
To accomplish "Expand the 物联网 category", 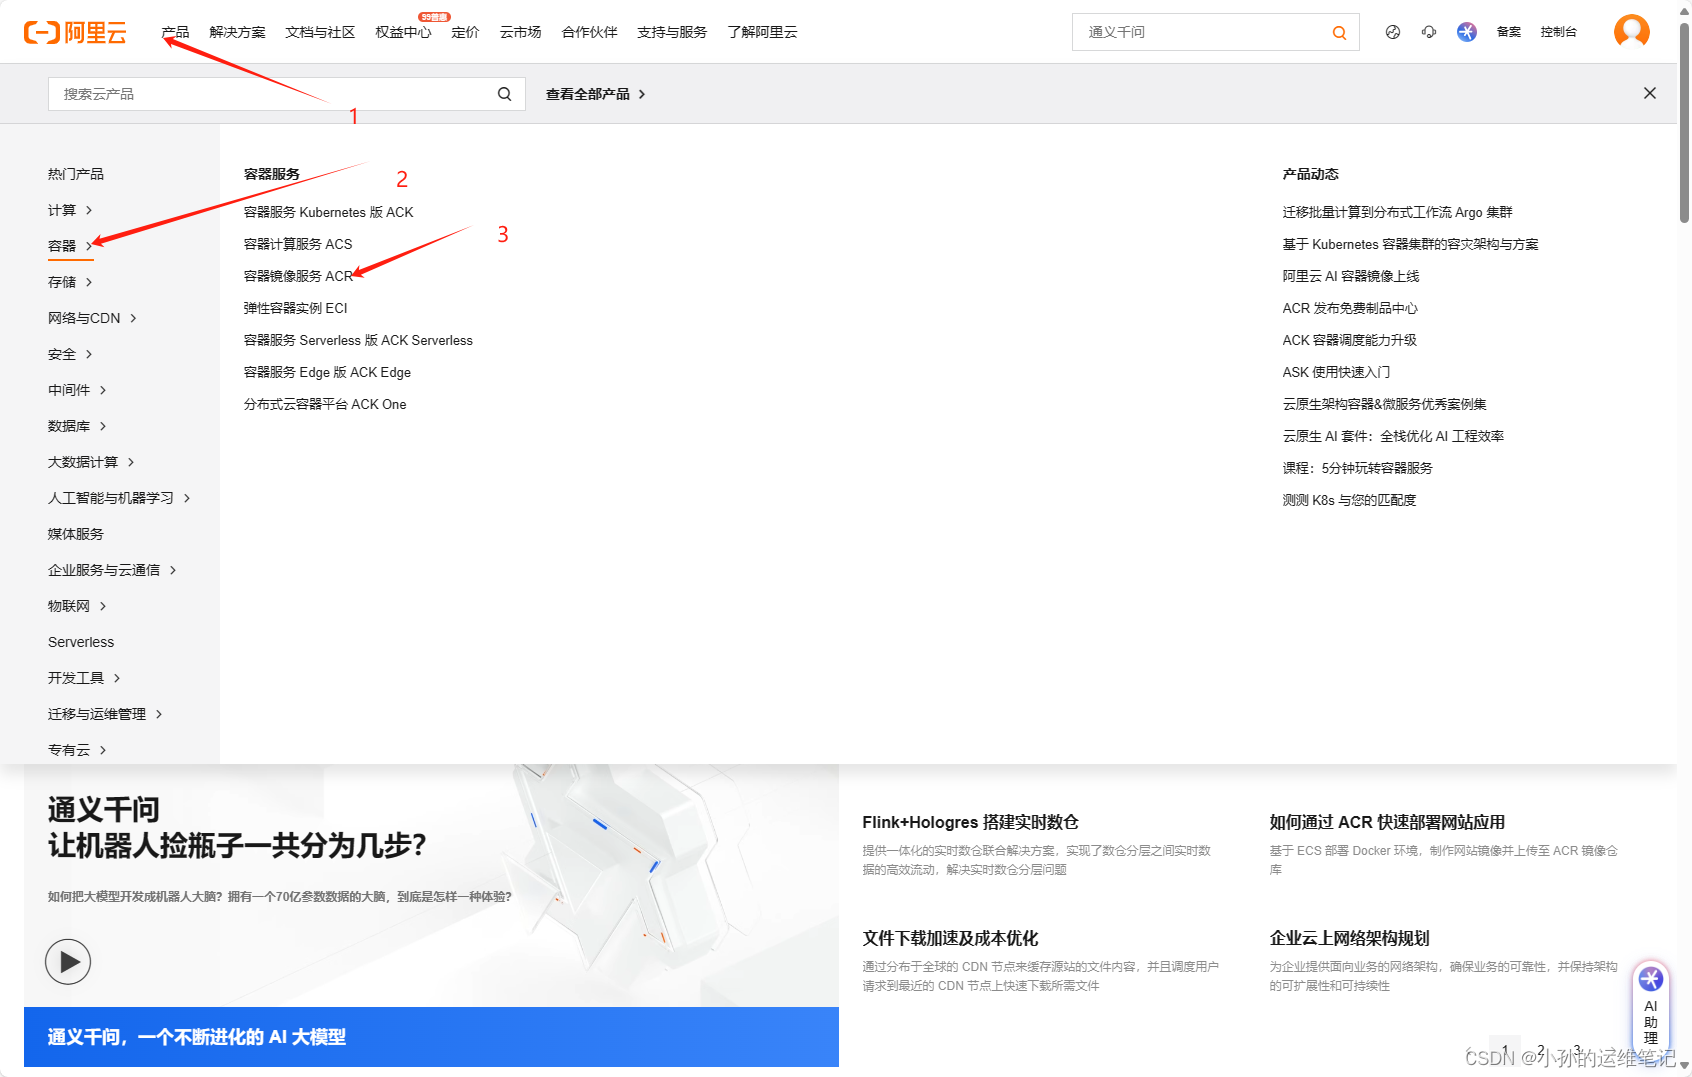I will pyautogui.click(x=77, y=606).
